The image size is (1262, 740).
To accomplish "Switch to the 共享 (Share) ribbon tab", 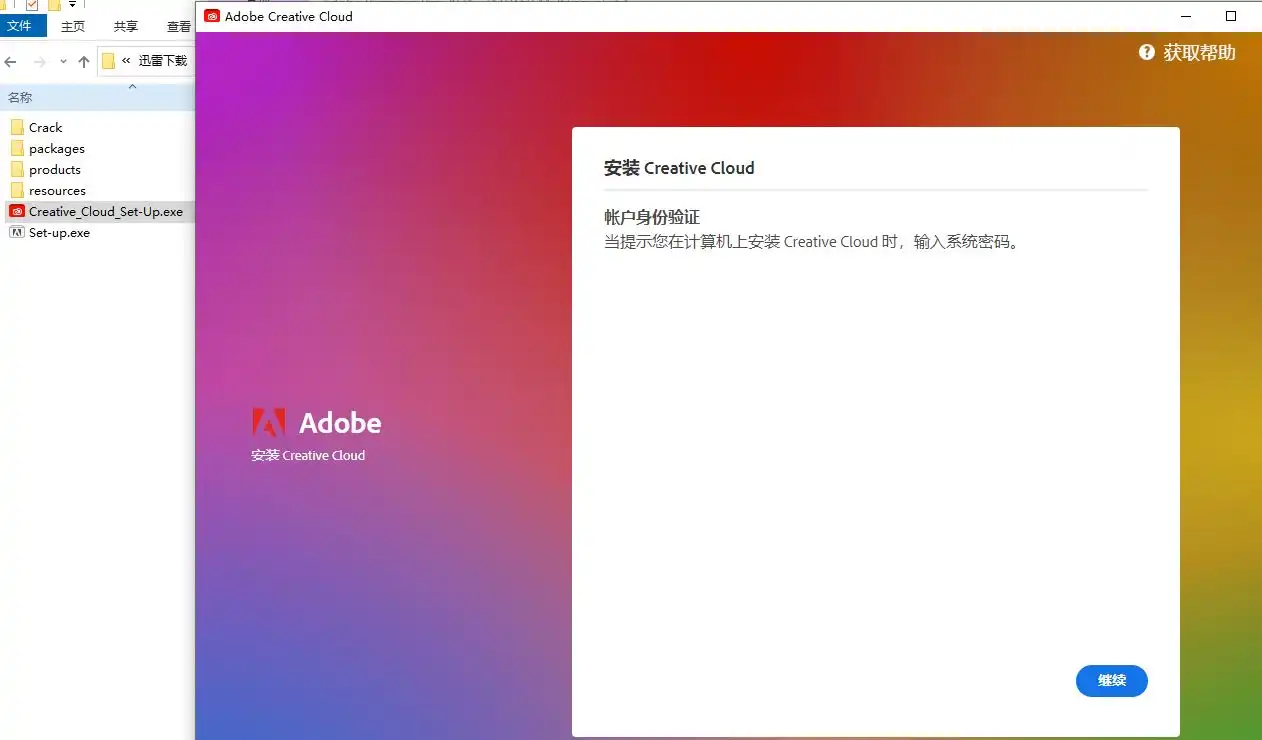I will tap(126, 26).
